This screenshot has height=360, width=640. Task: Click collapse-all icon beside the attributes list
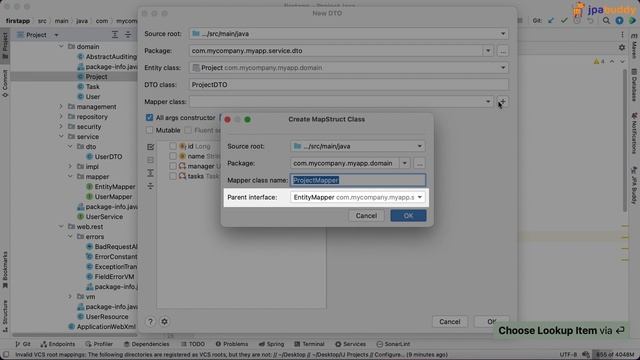coord(151,186)
